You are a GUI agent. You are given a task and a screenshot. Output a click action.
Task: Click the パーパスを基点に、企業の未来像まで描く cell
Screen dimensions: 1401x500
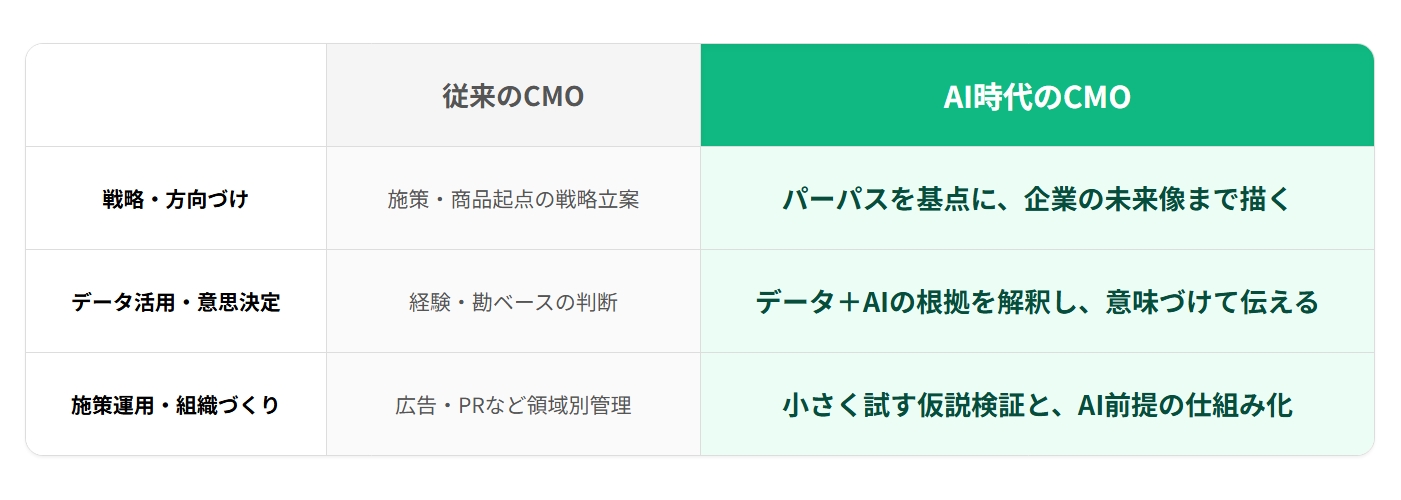1037,199
